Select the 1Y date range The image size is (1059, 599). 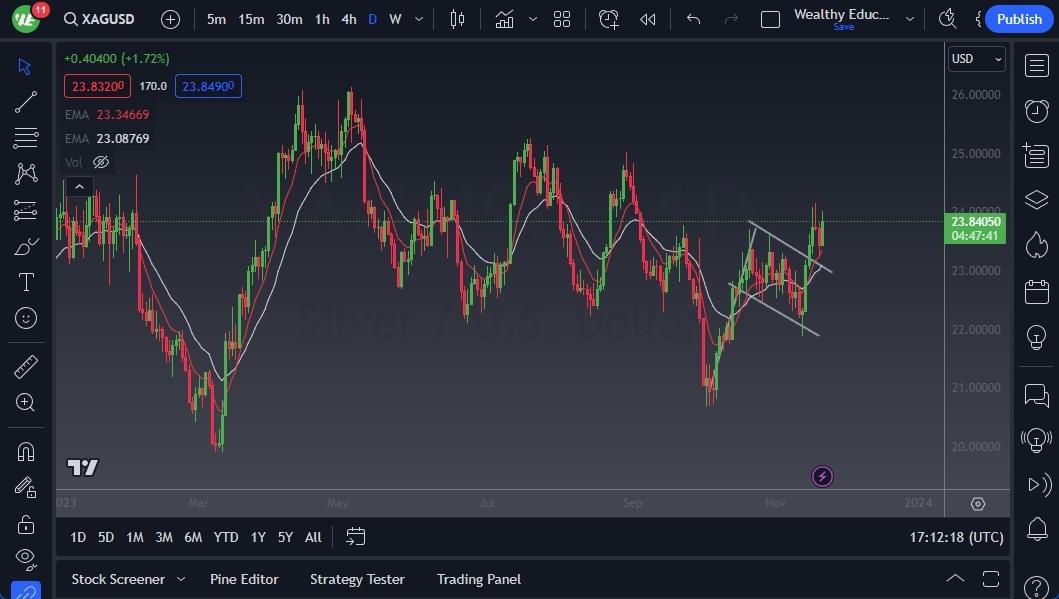(x=257, y=537)
